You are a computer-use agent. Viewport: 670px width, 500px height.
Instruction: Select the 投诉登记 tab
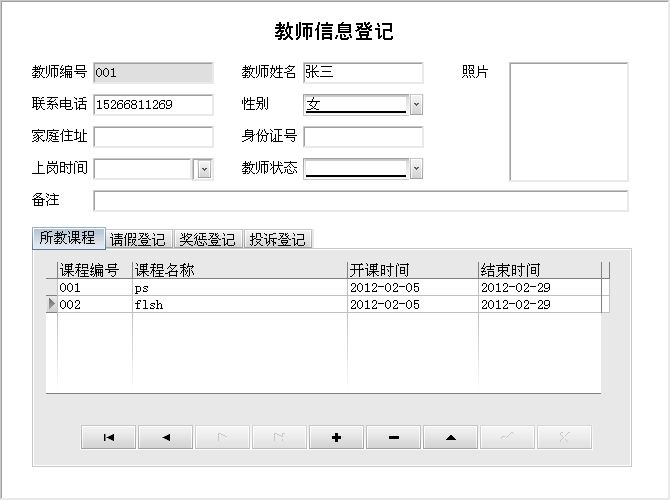[x=277, y=240]
